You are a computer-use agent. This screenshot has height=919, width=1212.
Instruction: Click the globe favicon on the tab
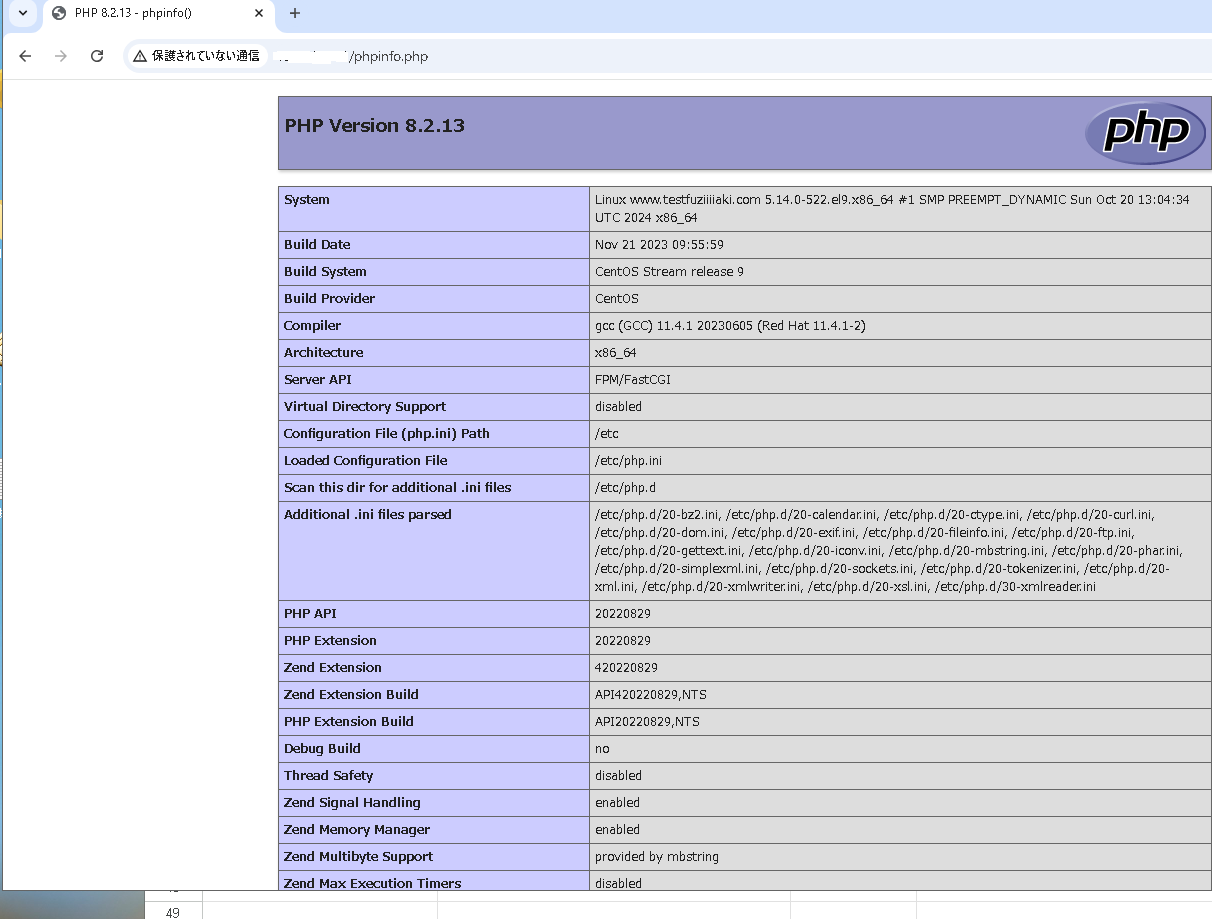[x=57, y=15]
